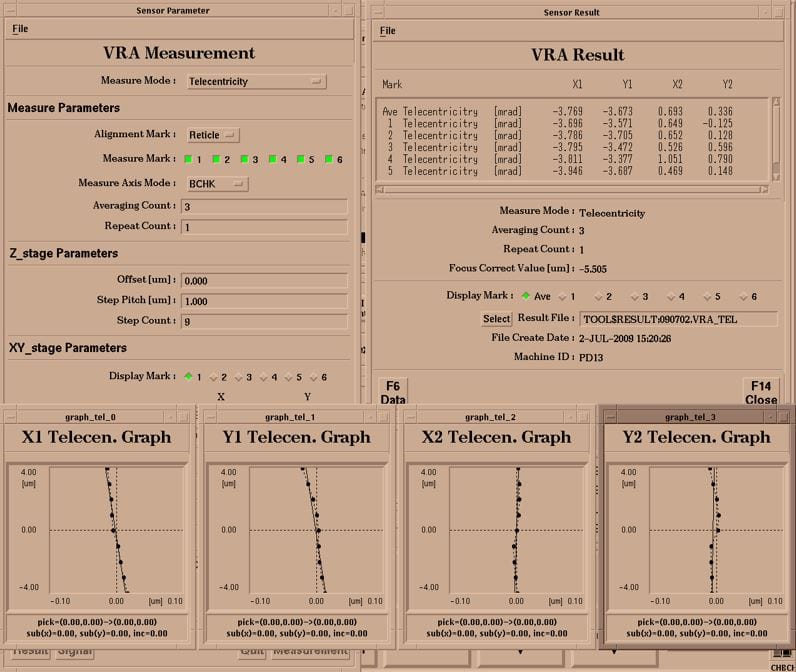Open window menu of Sensor Parameter window

pos(10,10)
